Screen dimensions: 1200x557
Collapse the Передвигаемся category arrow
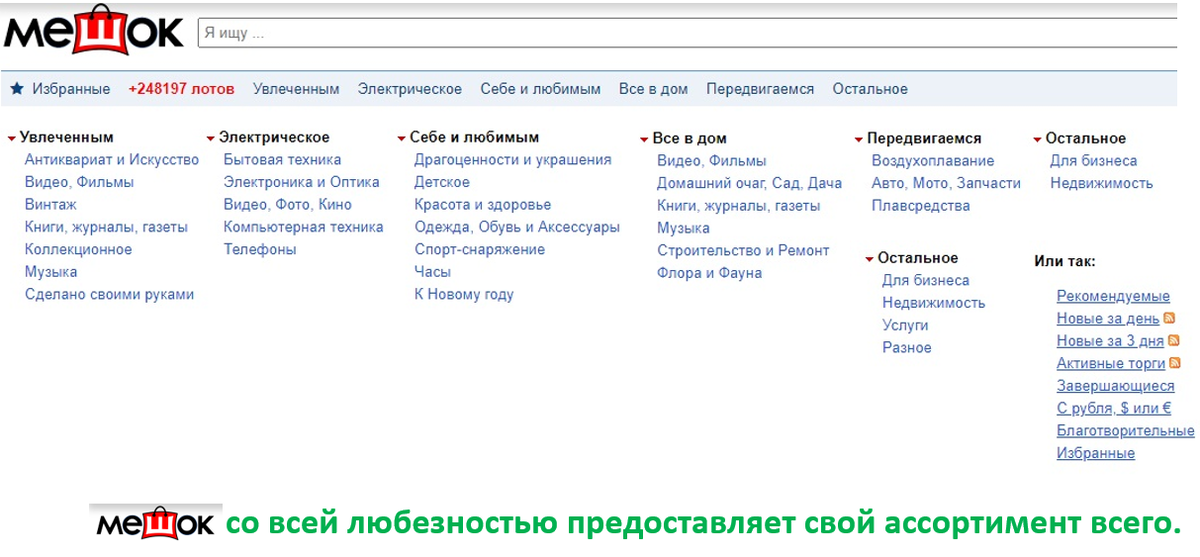coord(859,139)
